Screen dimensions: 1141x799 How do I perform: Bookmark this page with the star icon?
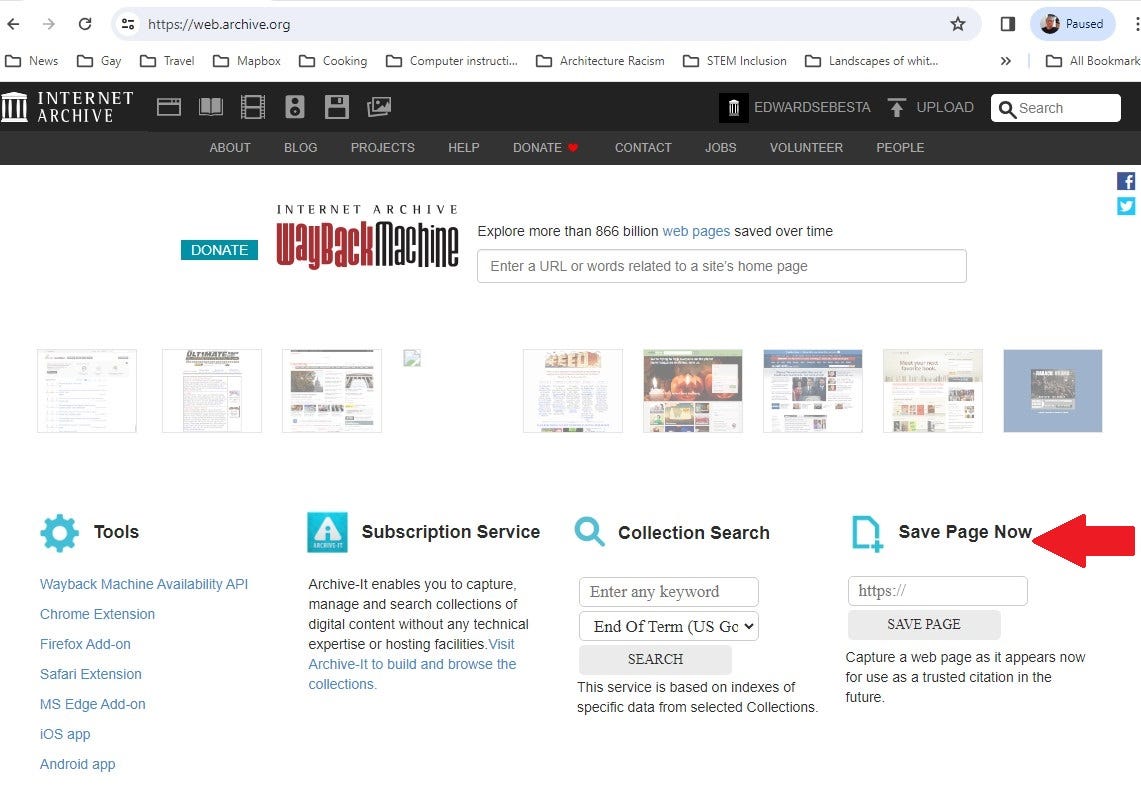(958, 24)
